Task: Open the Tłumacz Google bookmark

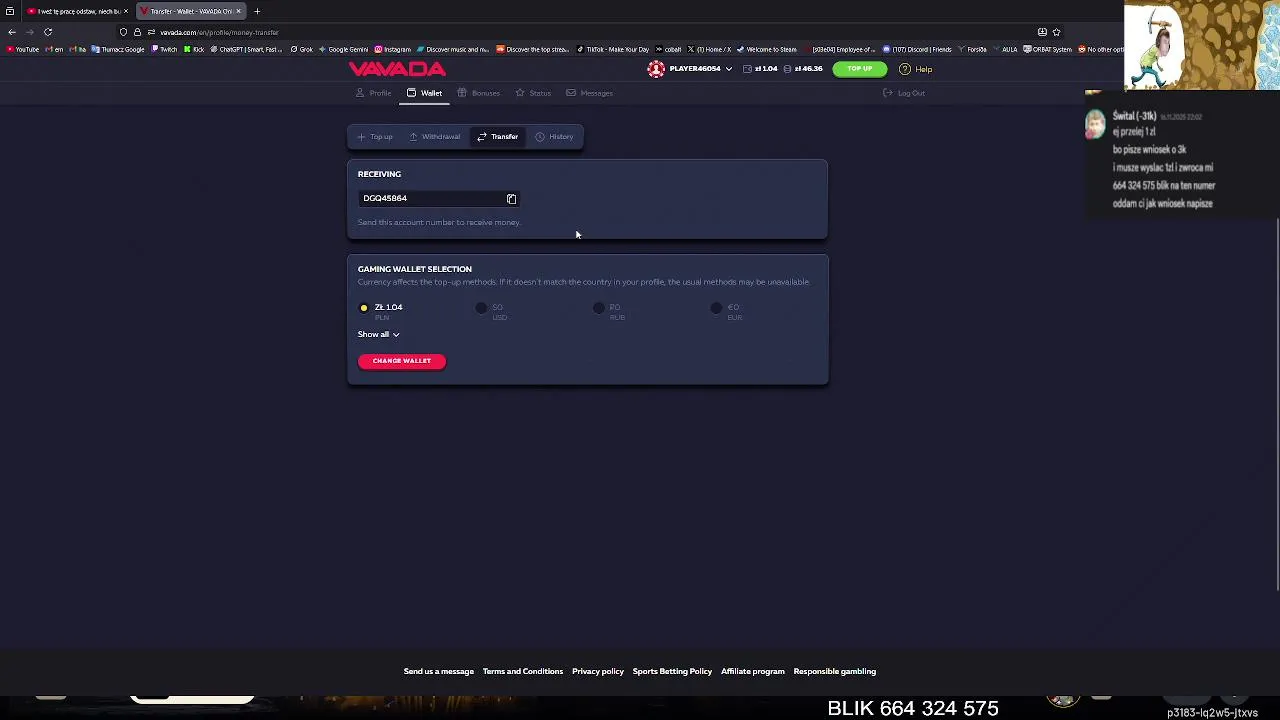Action: tap(118, 49)
